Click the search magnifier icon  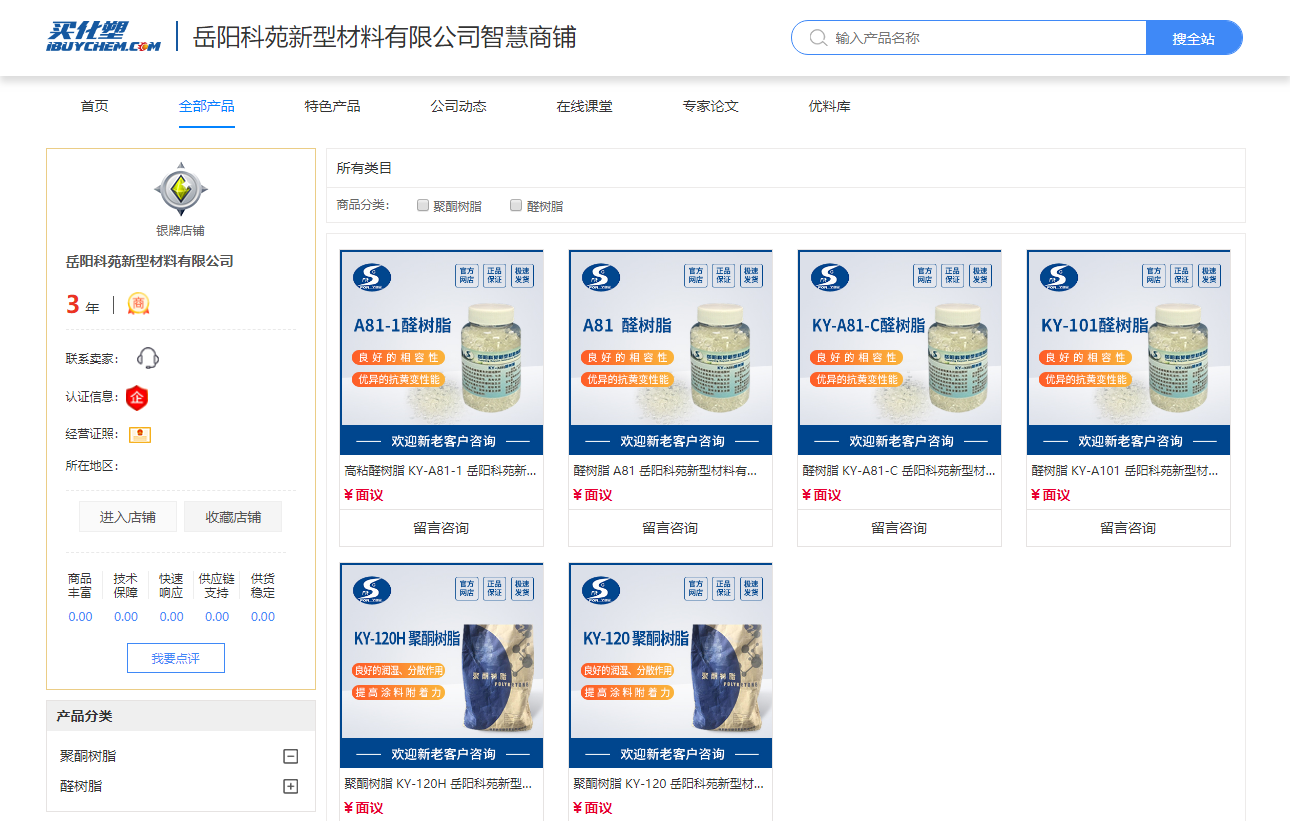tap(817, 38)
